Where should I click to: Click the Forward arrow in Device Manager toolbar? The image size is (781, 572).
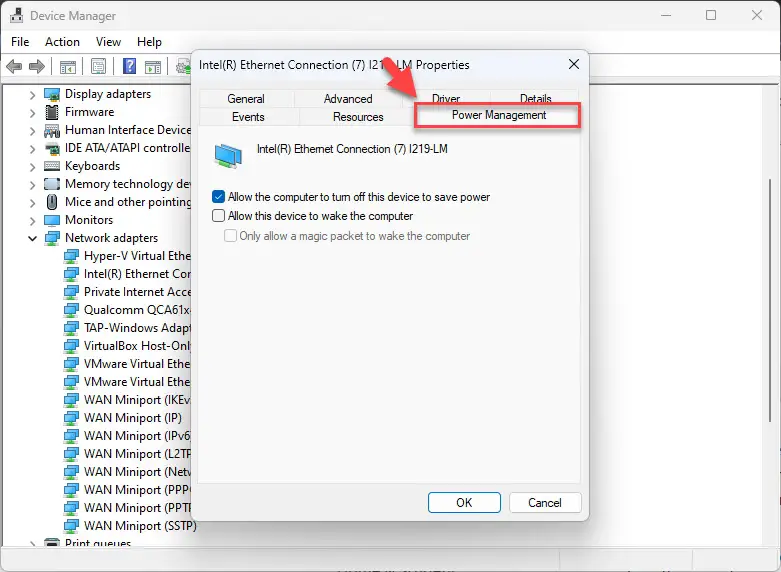point(37,66)
